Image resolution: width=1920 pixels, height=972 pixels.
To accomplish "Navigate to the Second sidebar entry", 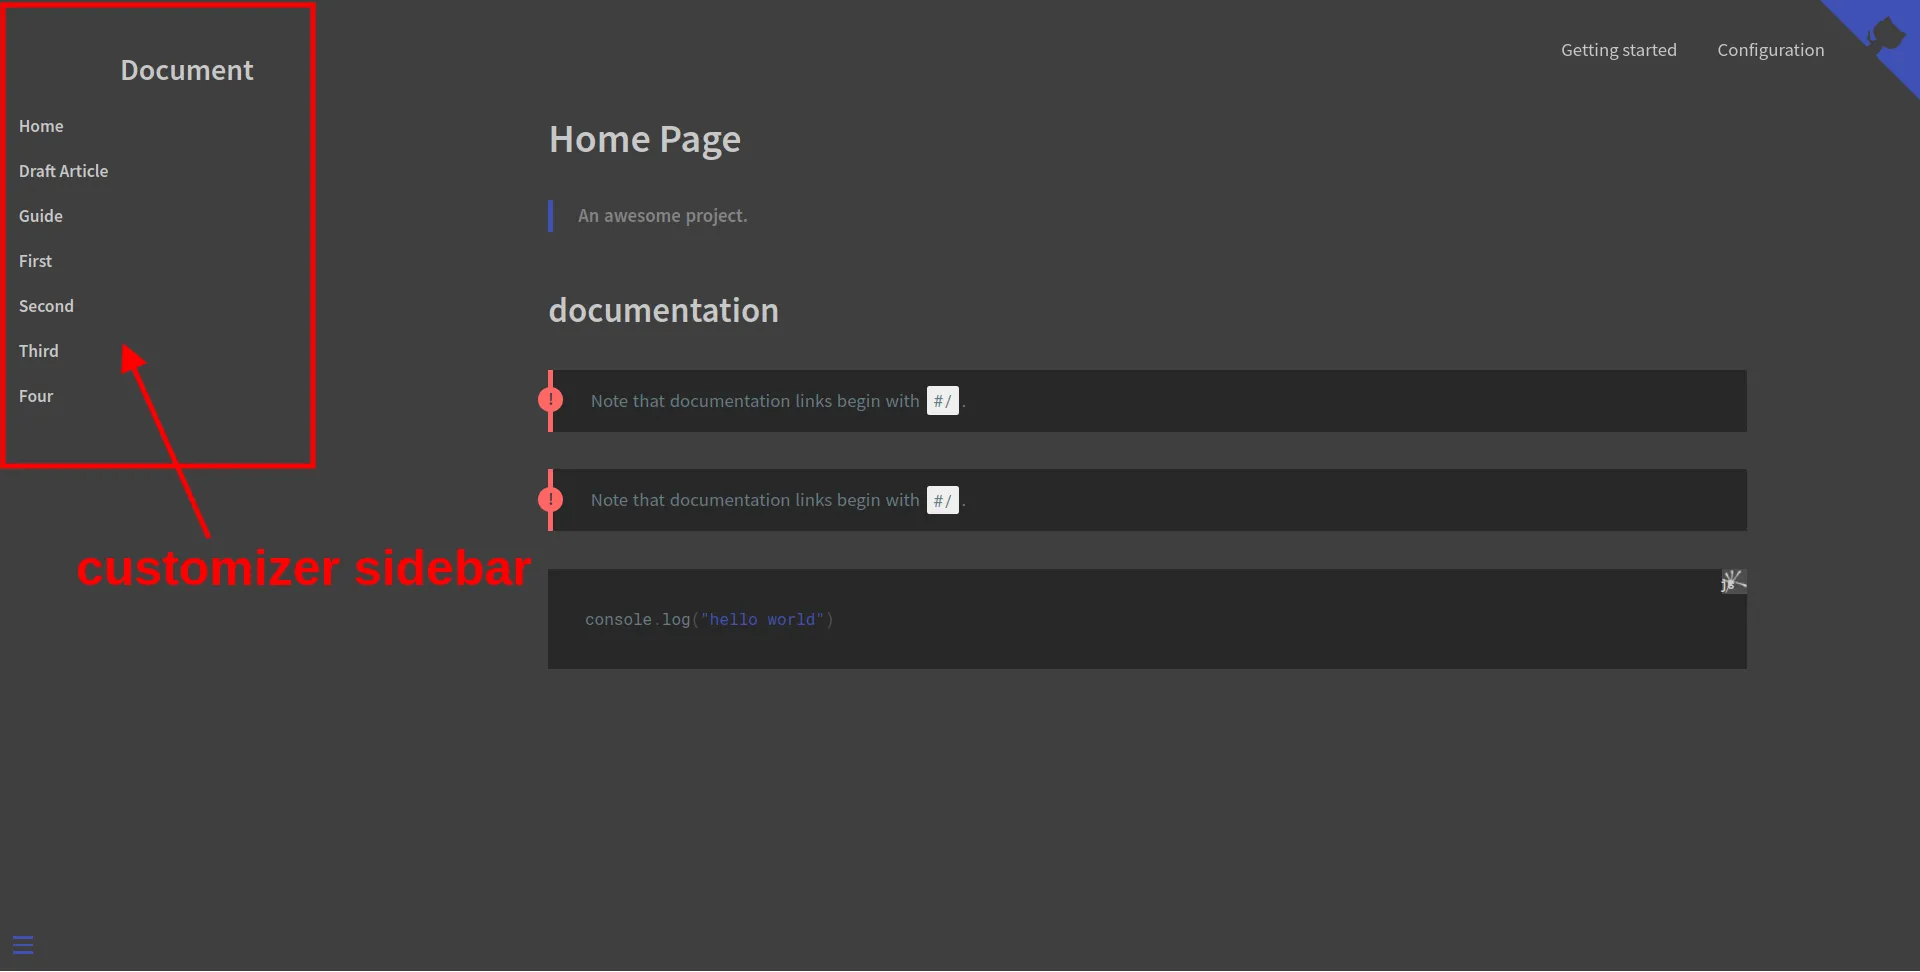I will coord(46,306).
